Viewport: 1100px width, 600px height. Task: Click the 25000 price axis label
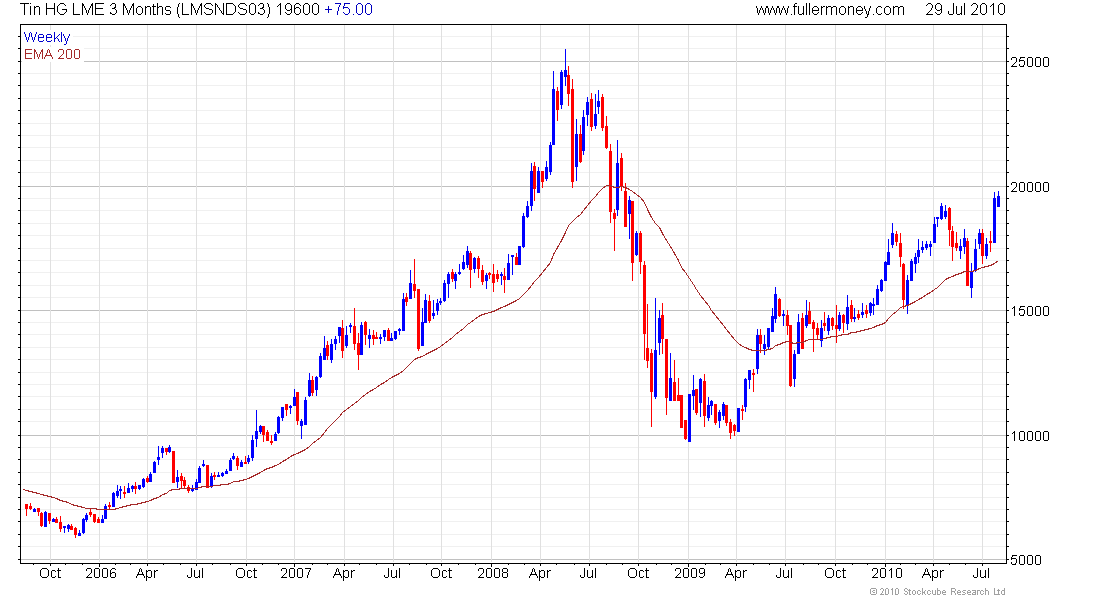(1030, 62)
